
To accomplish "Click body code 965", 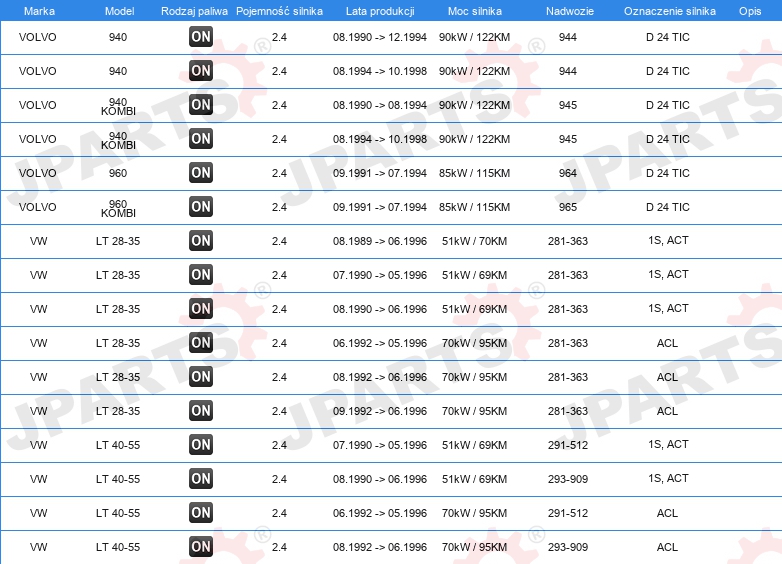I will coord(568,207).
